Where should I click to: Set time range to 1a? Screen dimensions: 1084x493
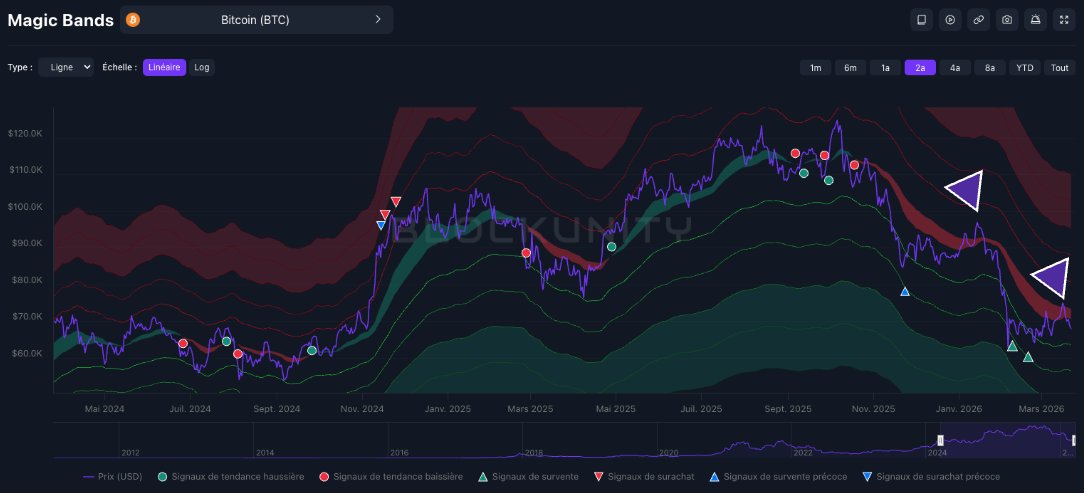click(886, 68)
